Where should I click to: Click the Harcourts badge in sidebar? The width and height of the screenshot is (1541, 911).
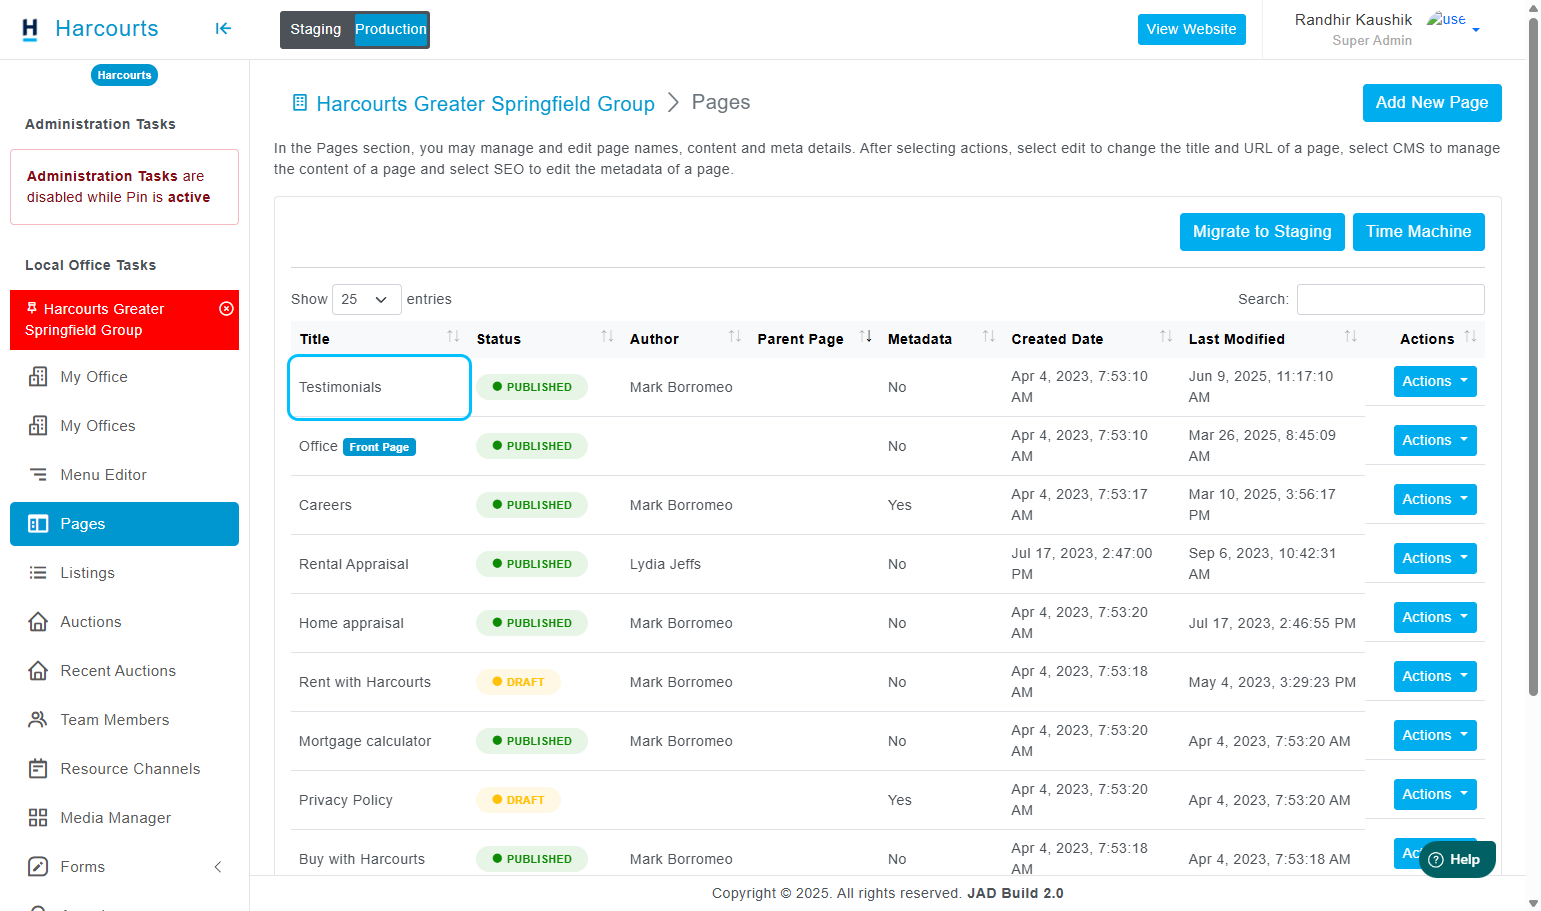coord(124,75)
